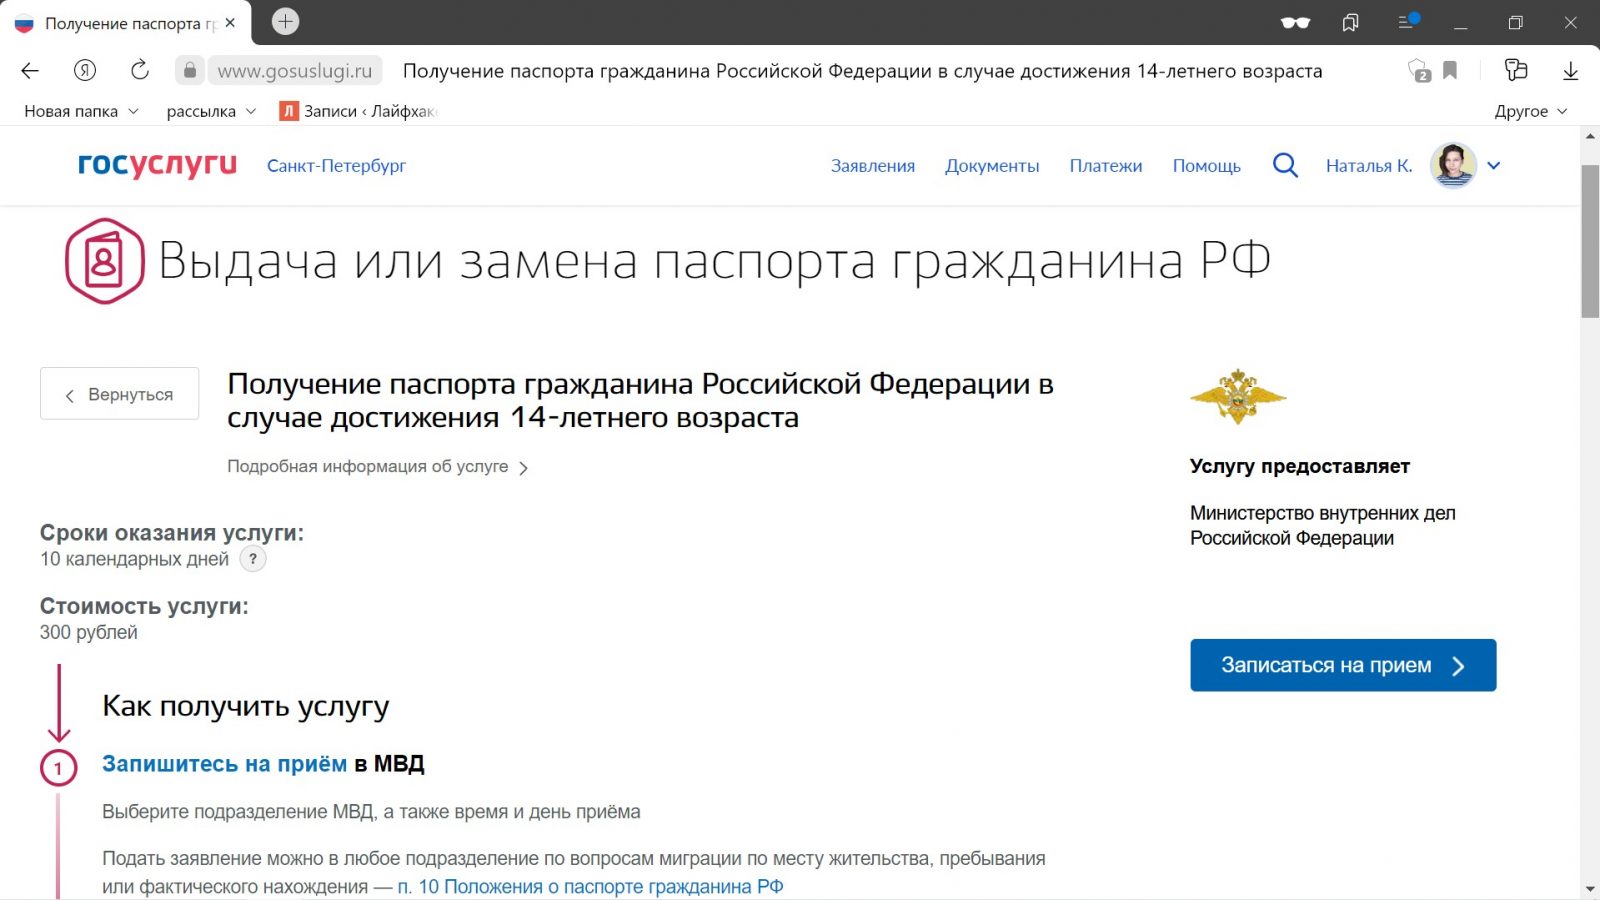This screenshot has height=900, width=1600.
Task: Click the www.gosuslugi.ru address field
Action: point(294,71)
